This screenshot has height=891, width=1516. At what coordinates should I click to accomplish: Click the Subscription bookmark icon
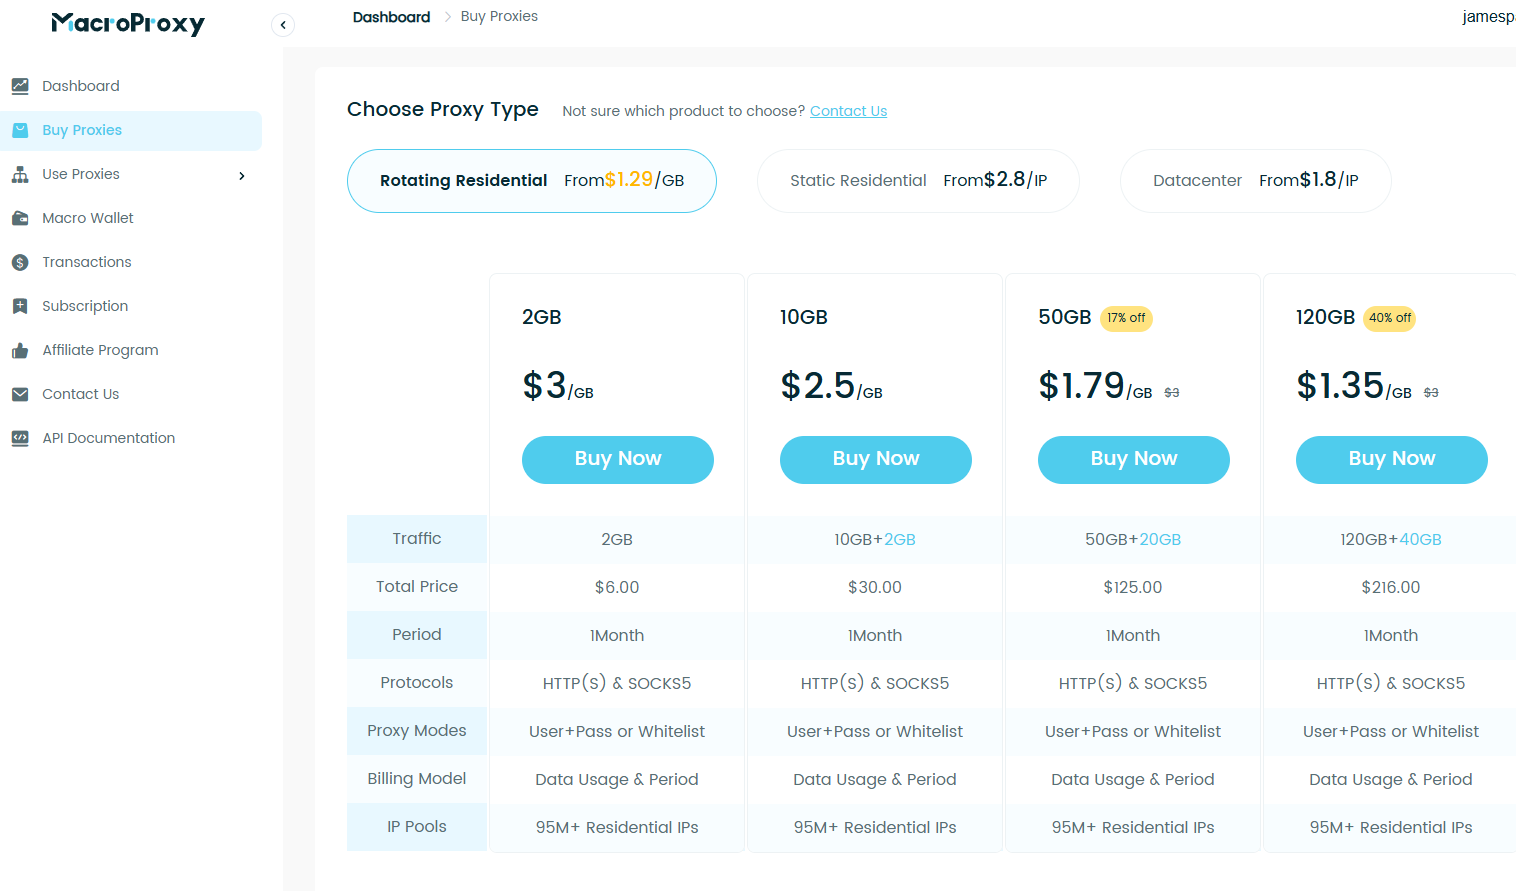pyautogui.click(x=20, y=306)
